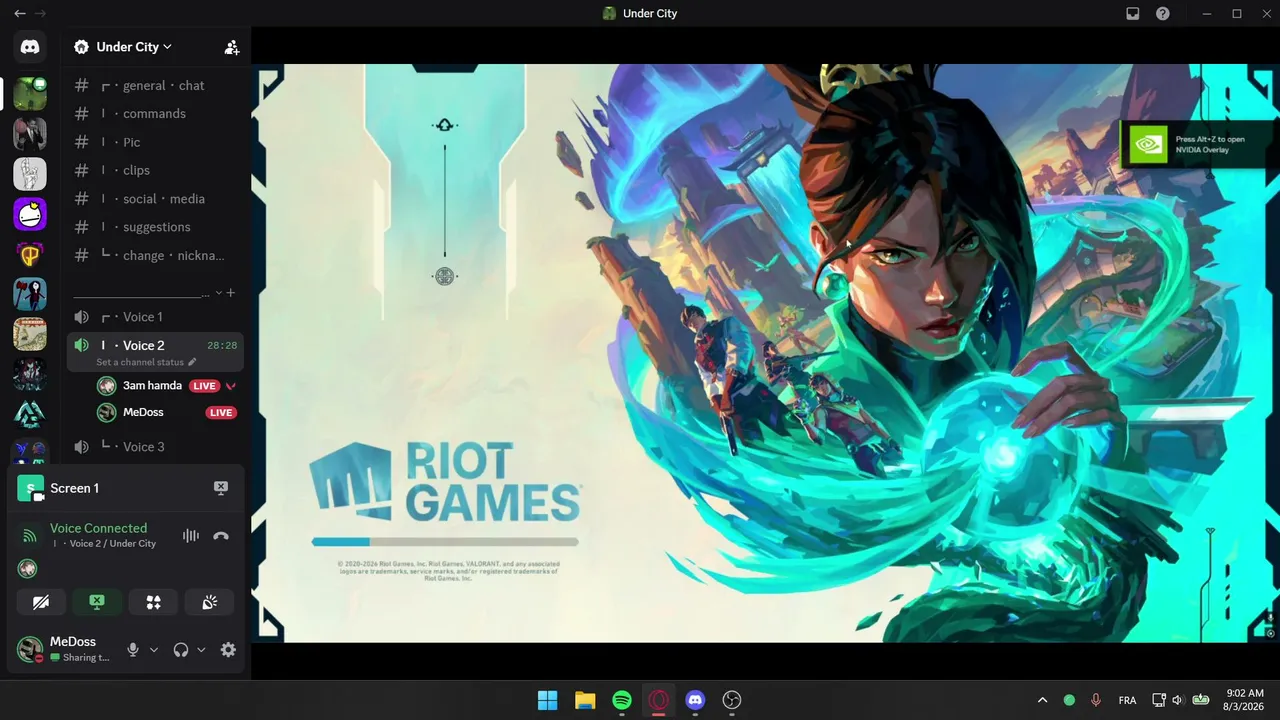This screenshot has height=720, width=1280.
Task: Click the Riot Games loading progress bar
Action: pos(445,542)
